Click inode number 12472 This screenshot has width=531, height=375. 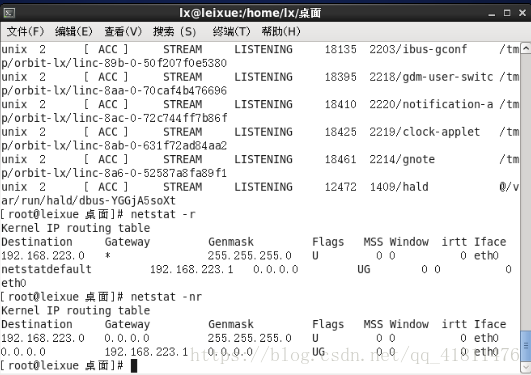click(340, 187)
